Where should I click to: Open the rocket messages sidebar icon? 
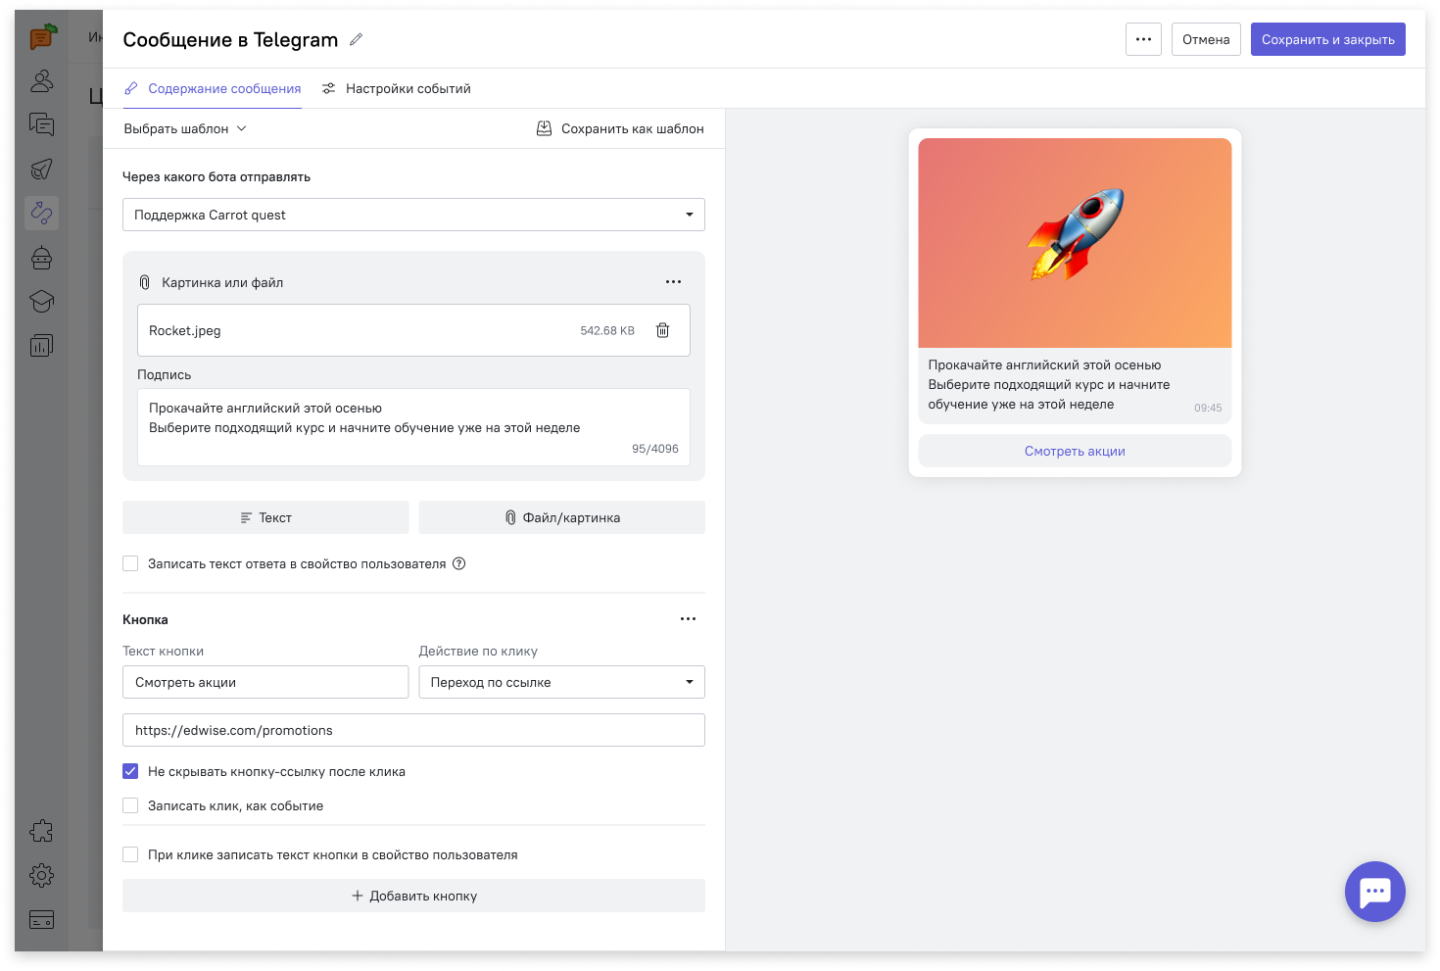pos(42,169)
